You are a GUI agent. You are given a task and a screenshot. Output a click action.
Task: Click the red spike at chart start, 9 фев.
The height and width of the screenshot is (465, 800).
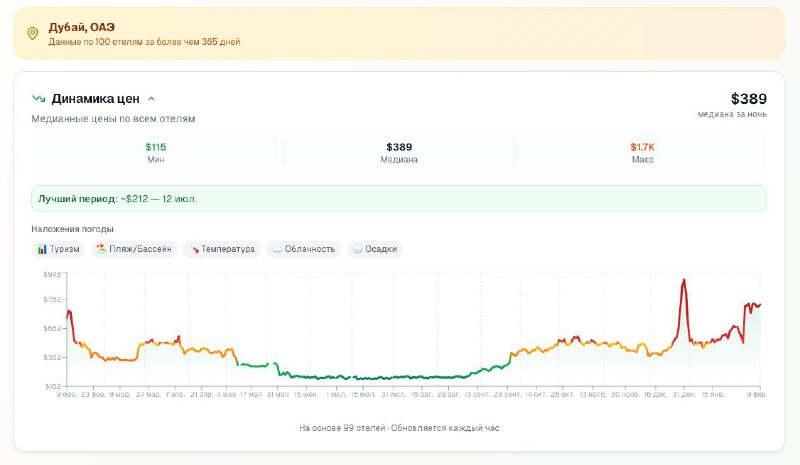68,314
